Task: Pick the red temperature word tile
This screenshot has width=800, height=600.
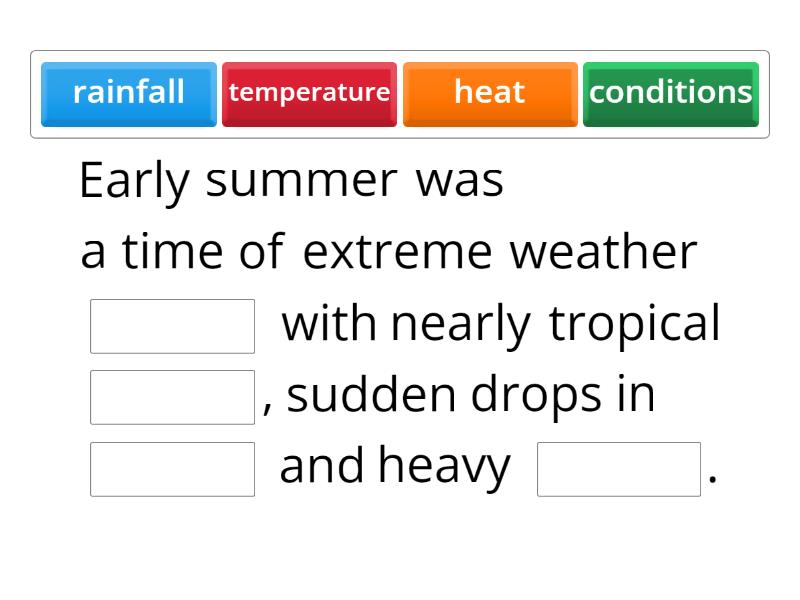Action: (309, 94)
